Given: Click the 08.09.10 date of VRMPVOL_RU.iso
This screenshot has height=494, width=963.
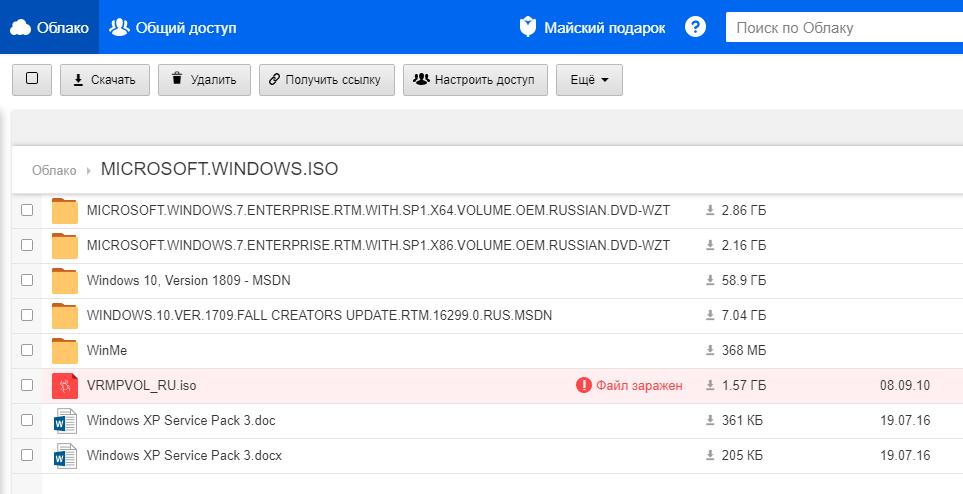Looking at the screenshot, I should tap(905, 385).
